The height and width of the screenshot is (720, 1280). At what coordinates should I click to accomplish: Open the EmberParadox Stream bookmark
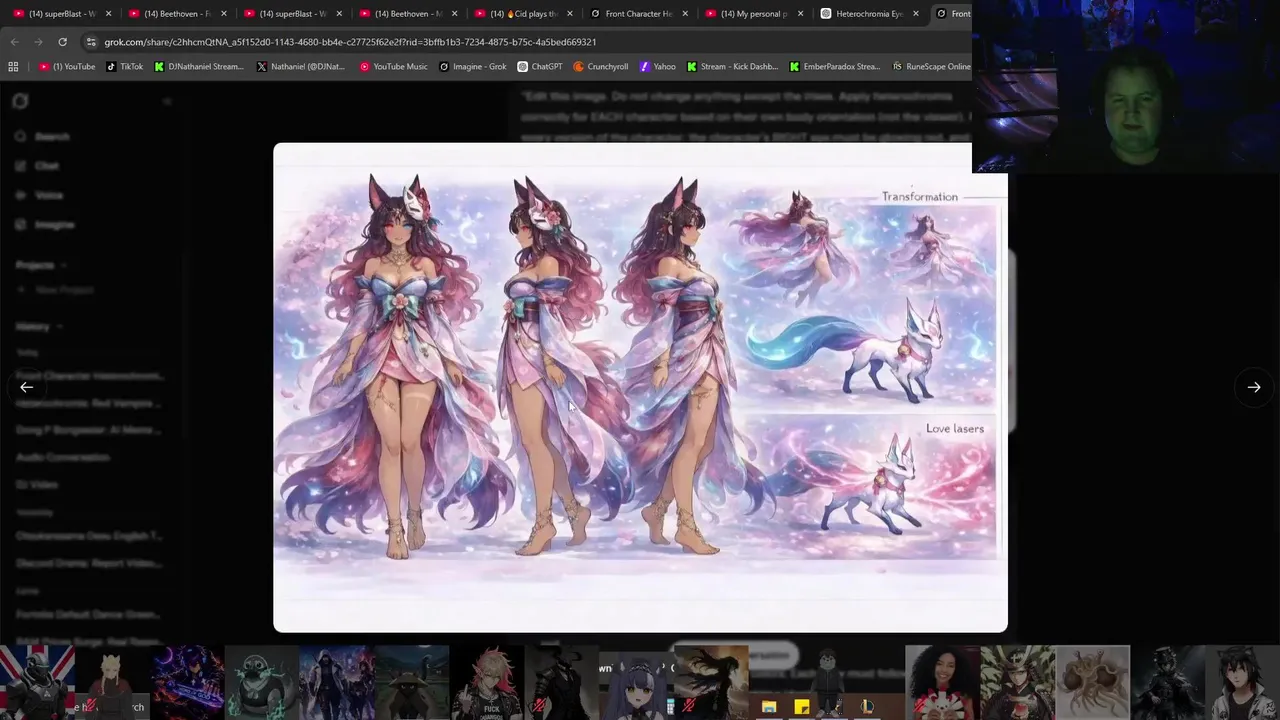click(x=835, y=67)
